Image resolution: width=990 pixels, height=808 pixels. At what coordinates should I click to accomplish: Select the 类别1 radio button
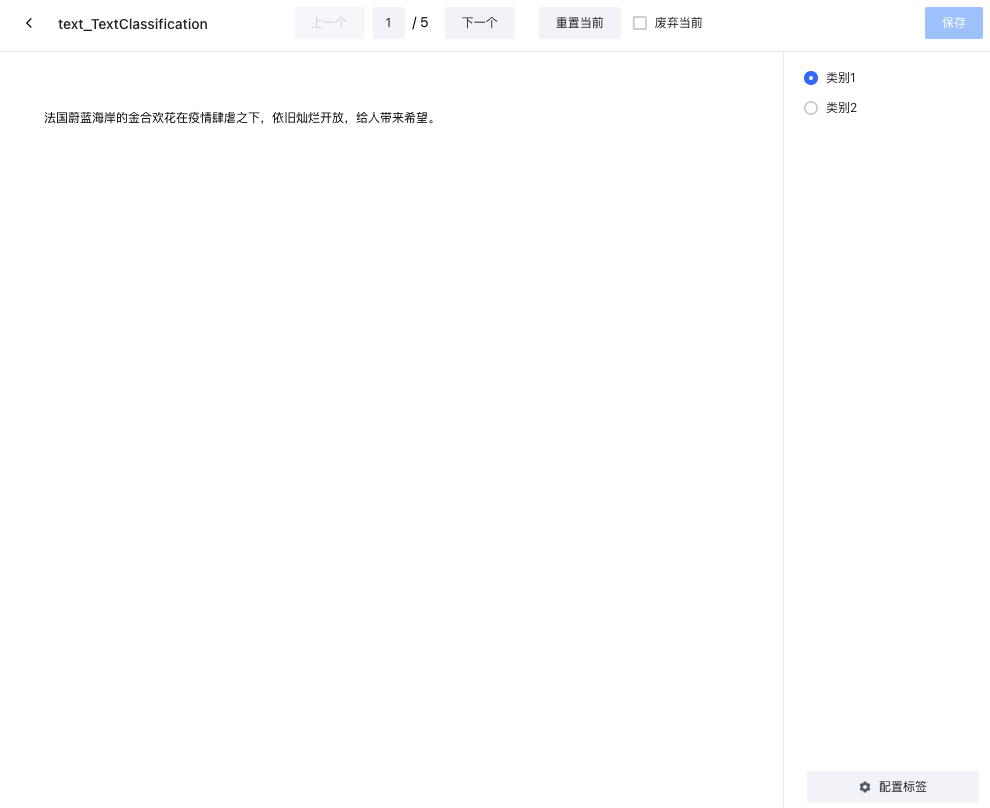click(811, 78)
